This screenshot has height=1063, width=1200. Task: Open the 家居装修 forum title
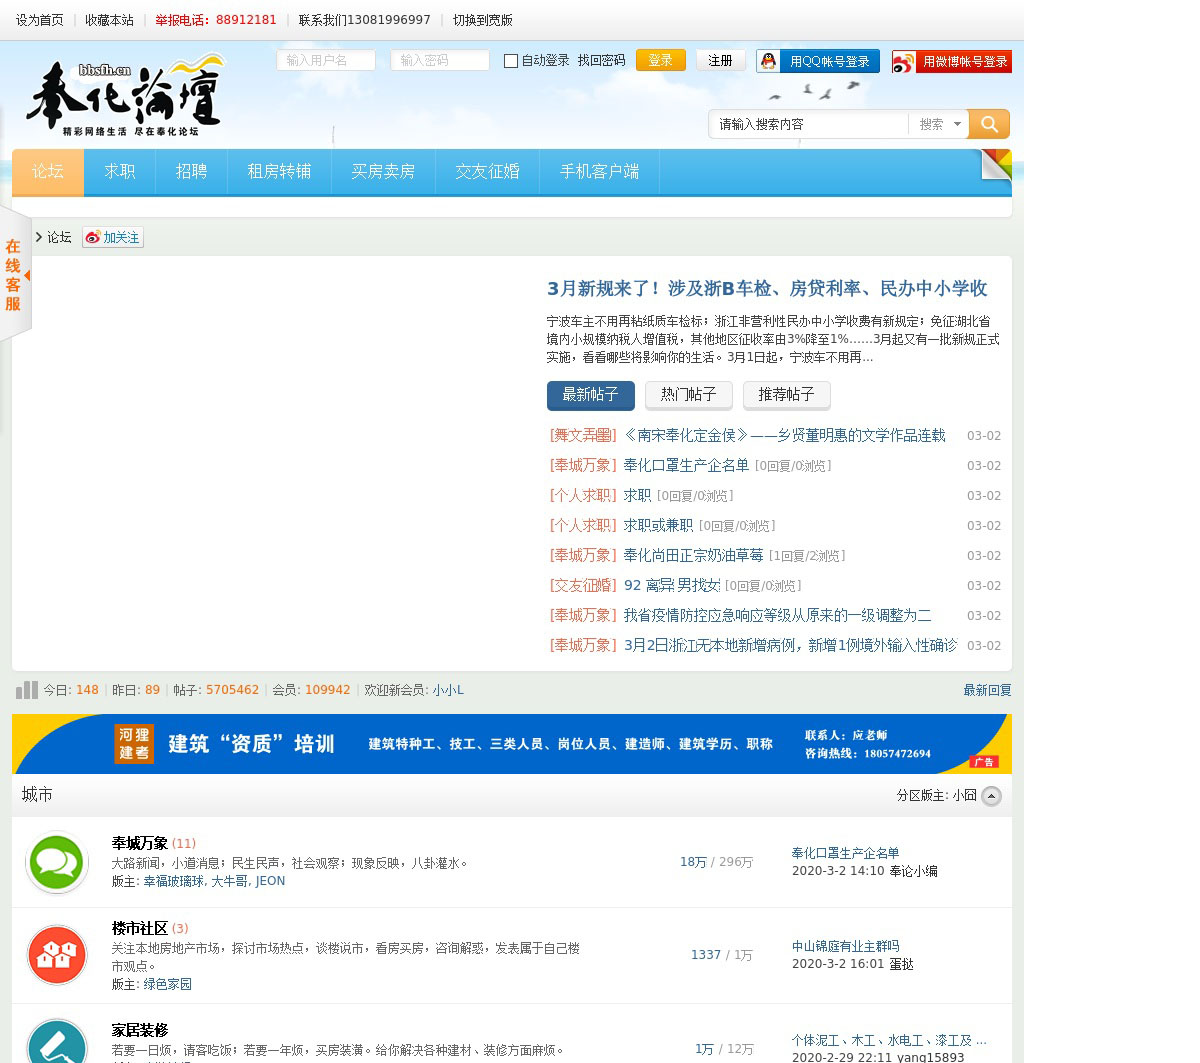pyautogui.click(x=140, y=1030)
